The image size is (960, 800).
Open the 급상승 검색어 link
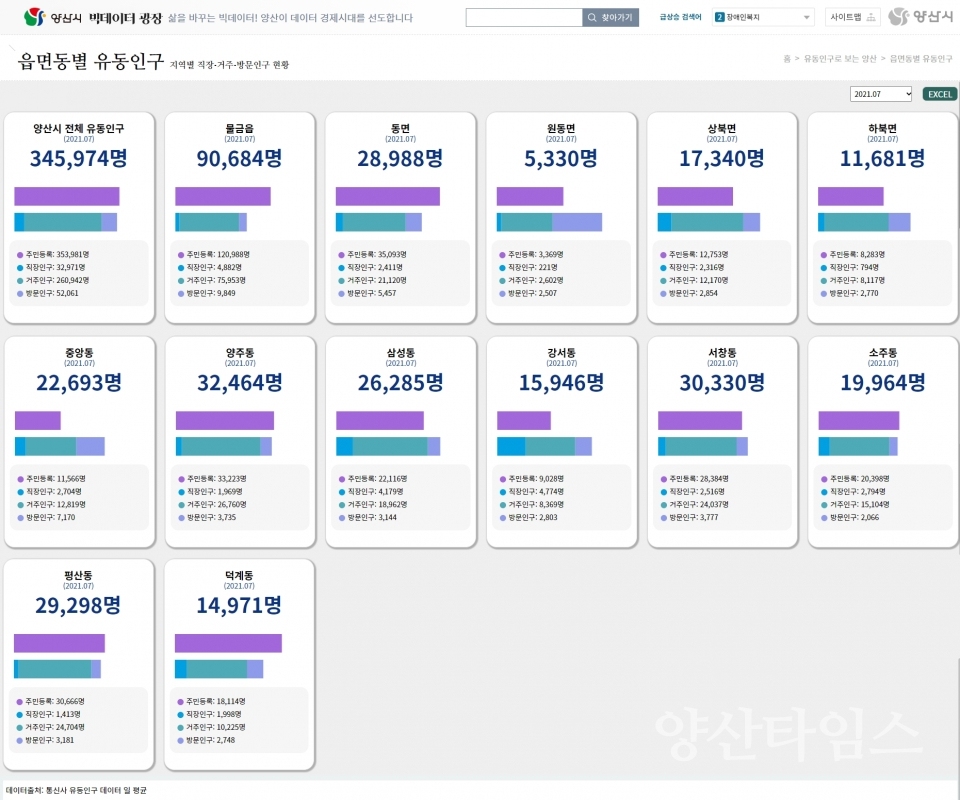680,17
